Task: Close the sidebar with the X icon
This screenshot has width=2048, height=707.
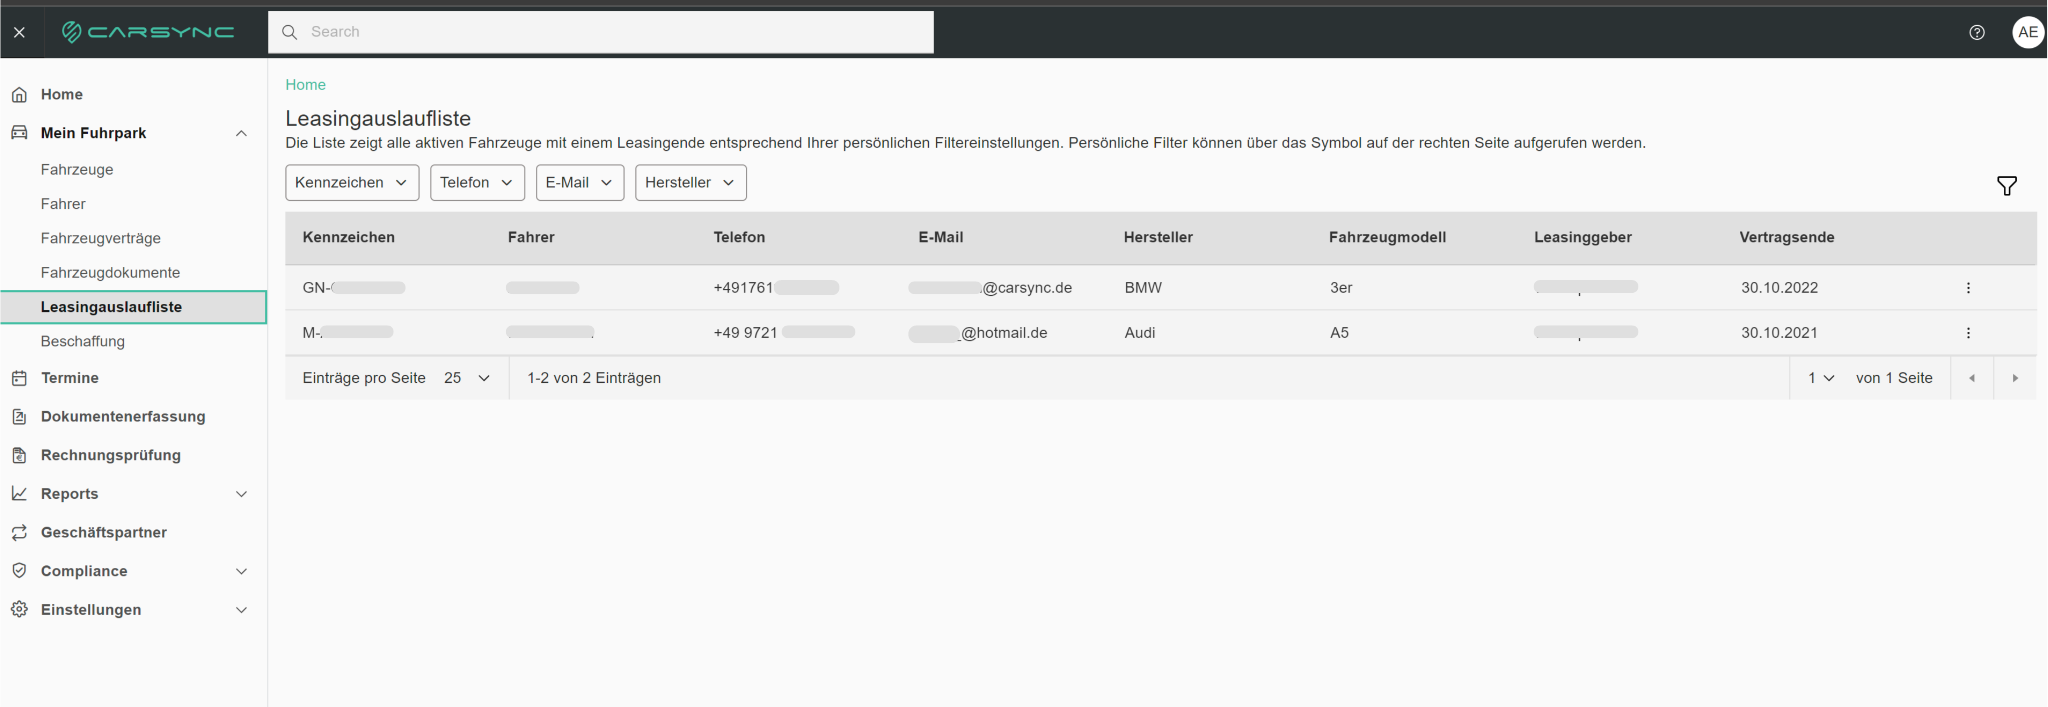Action: coord(19,32)
